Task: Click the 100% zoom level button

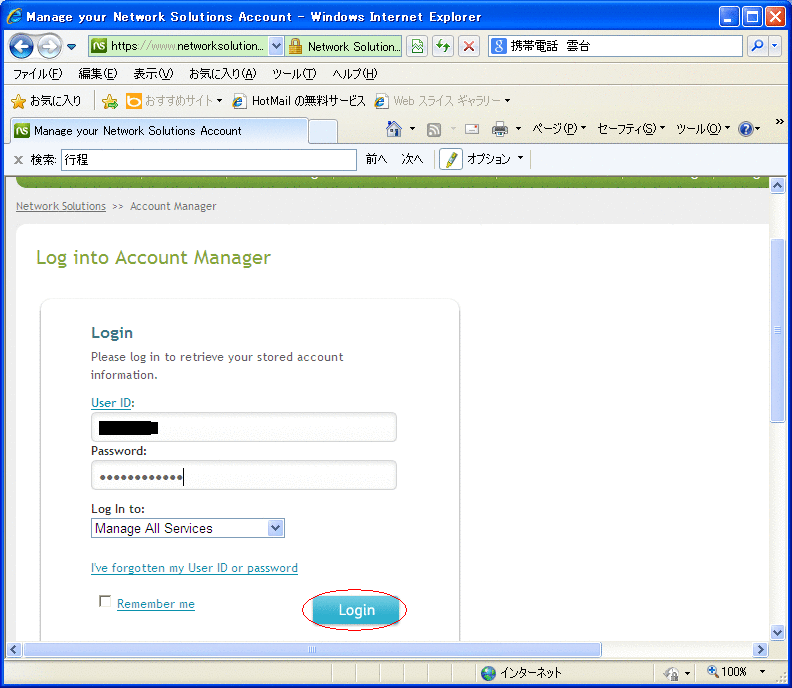Action: [x=726, y=672]
